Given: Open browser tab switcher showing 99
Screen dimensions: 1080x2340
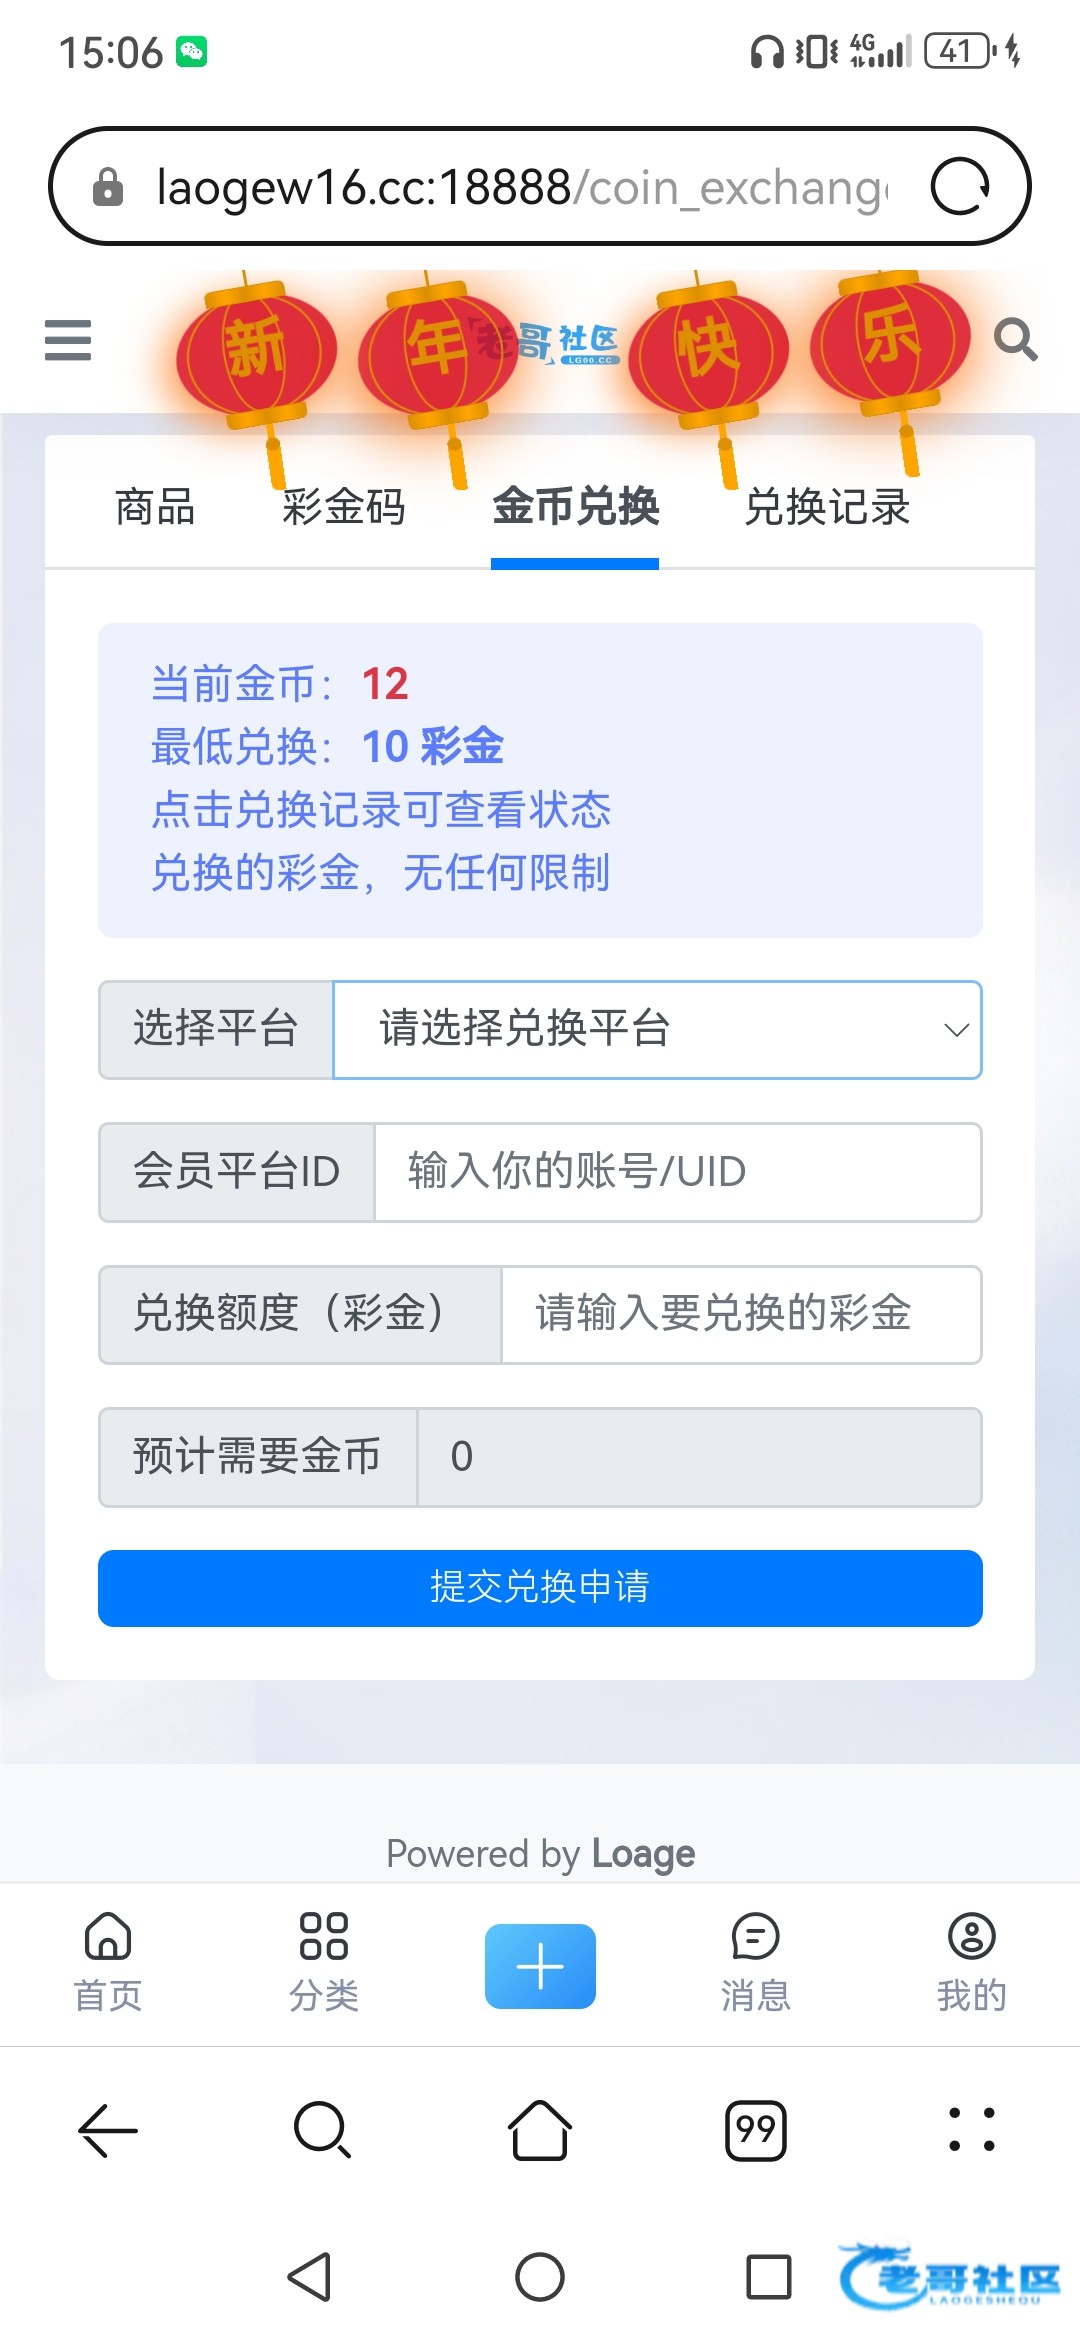Looking at the screenshot, I should pos(756,2130).
